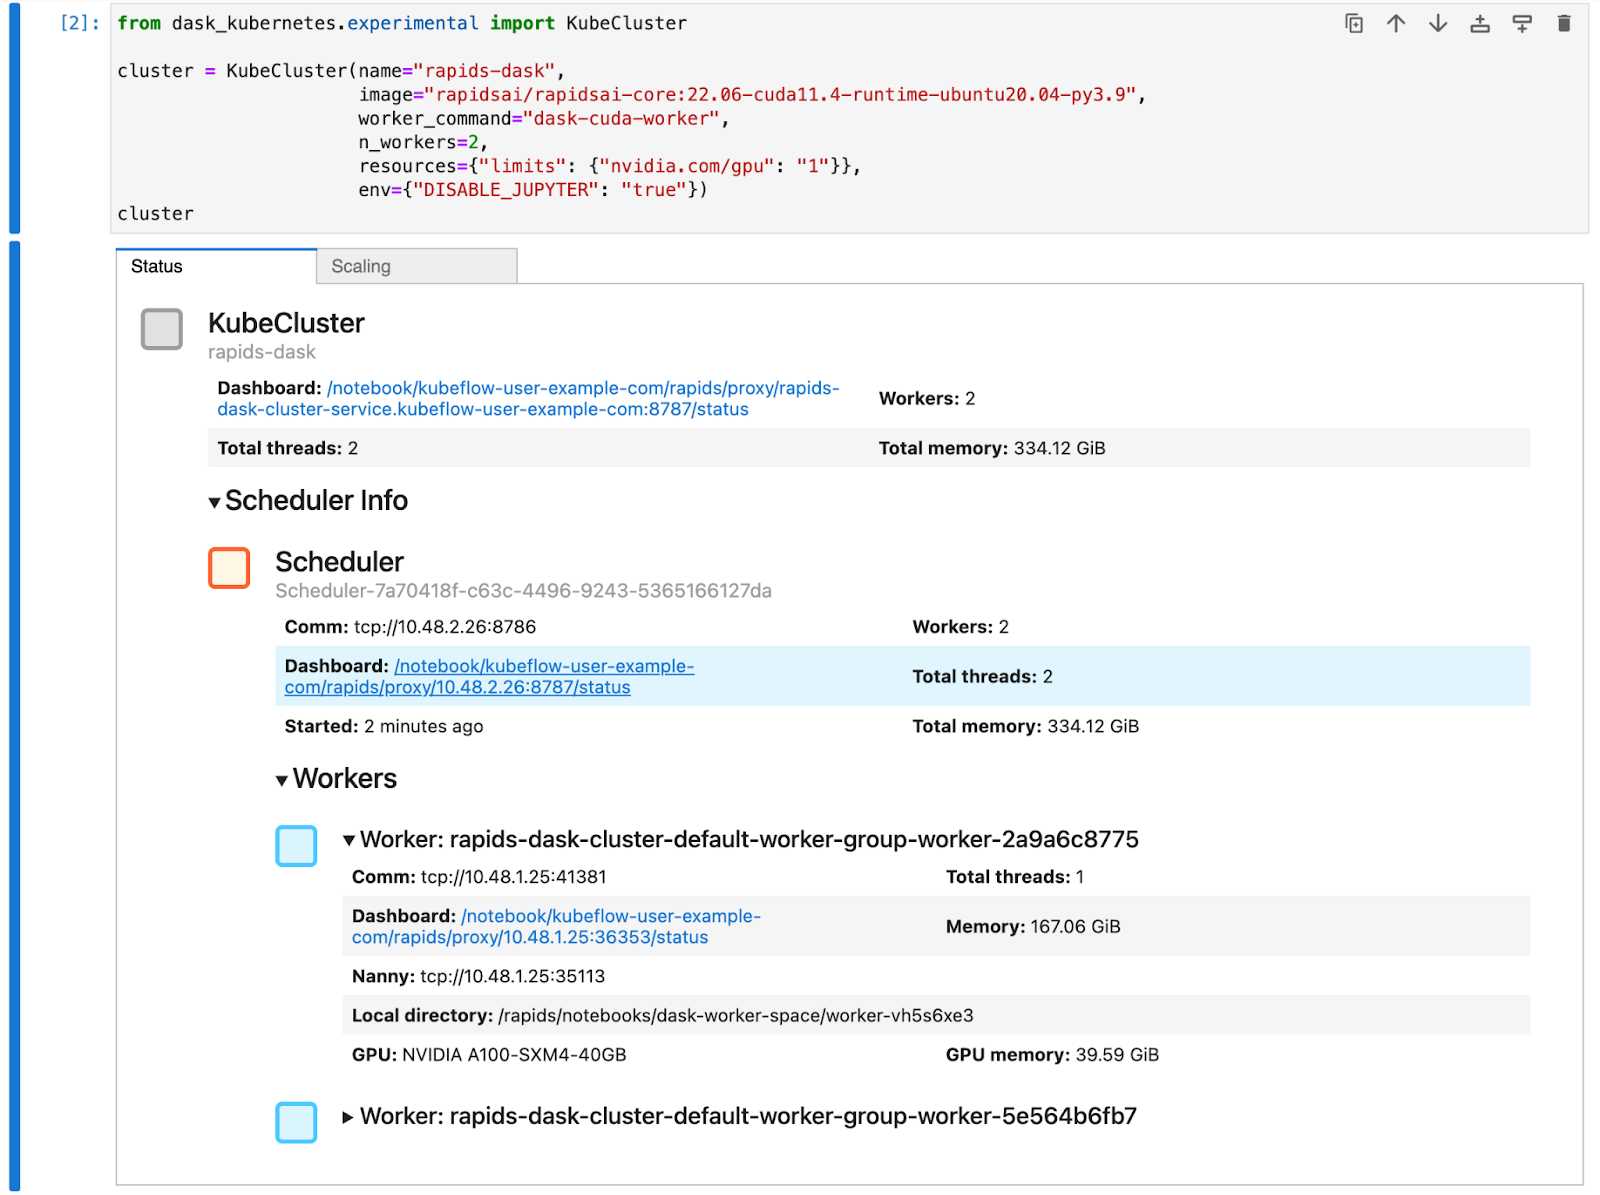
Task: Click the top 'Workers: 2' cluster summary
Action: tap(927, 398)
